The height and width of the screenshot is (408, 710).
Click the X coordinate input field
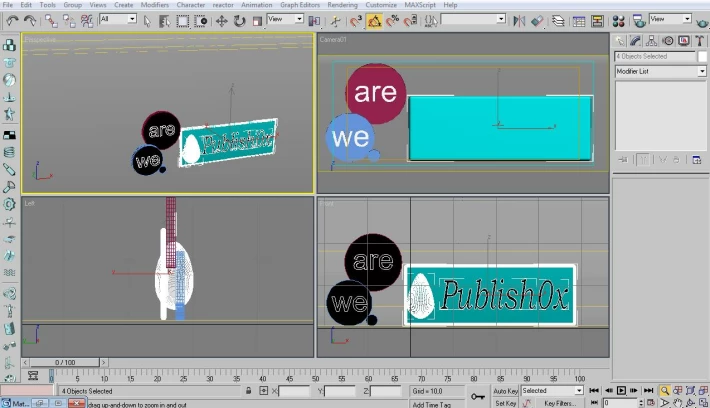tap(294, 391)
